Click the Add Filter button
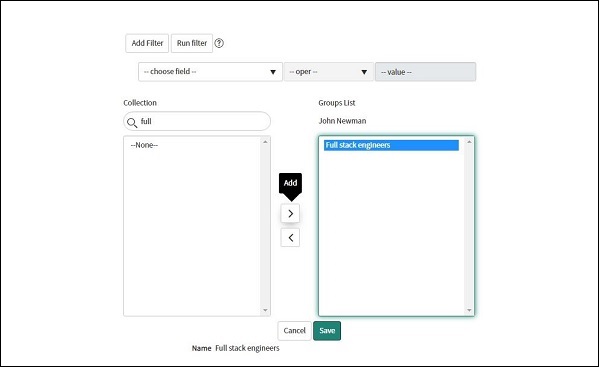Viewport: 600px width, 367px height. click(147, 43)
